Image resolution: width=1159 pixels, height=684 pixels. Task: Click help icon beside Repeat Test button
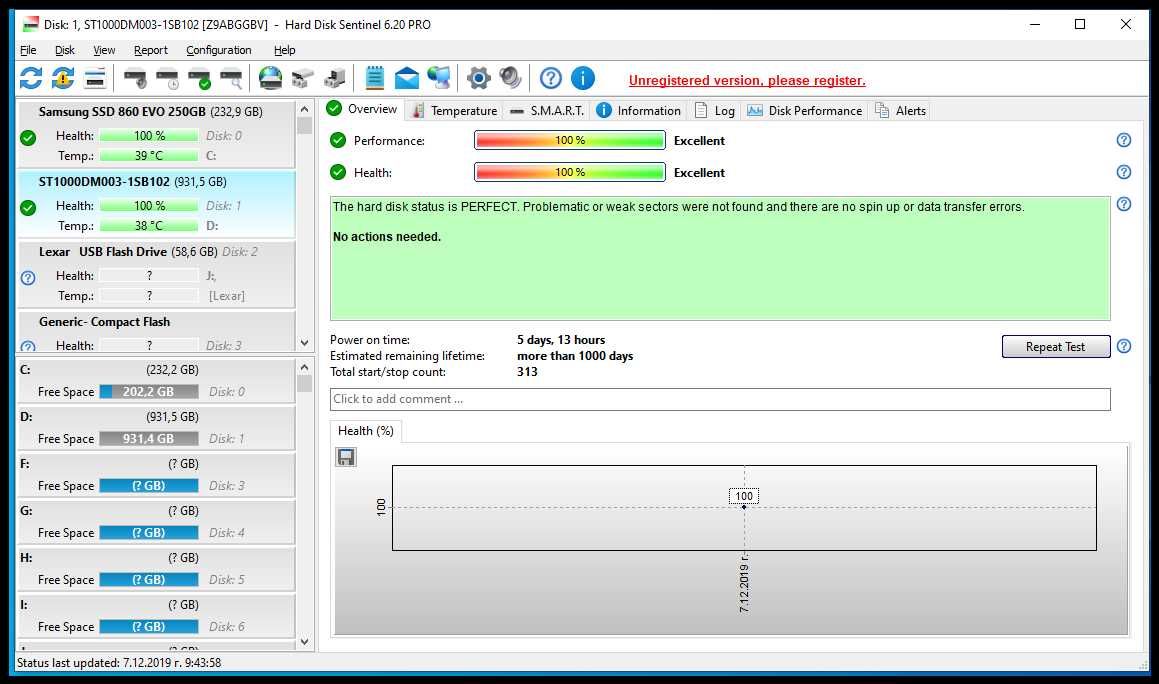coord(1124,345)
